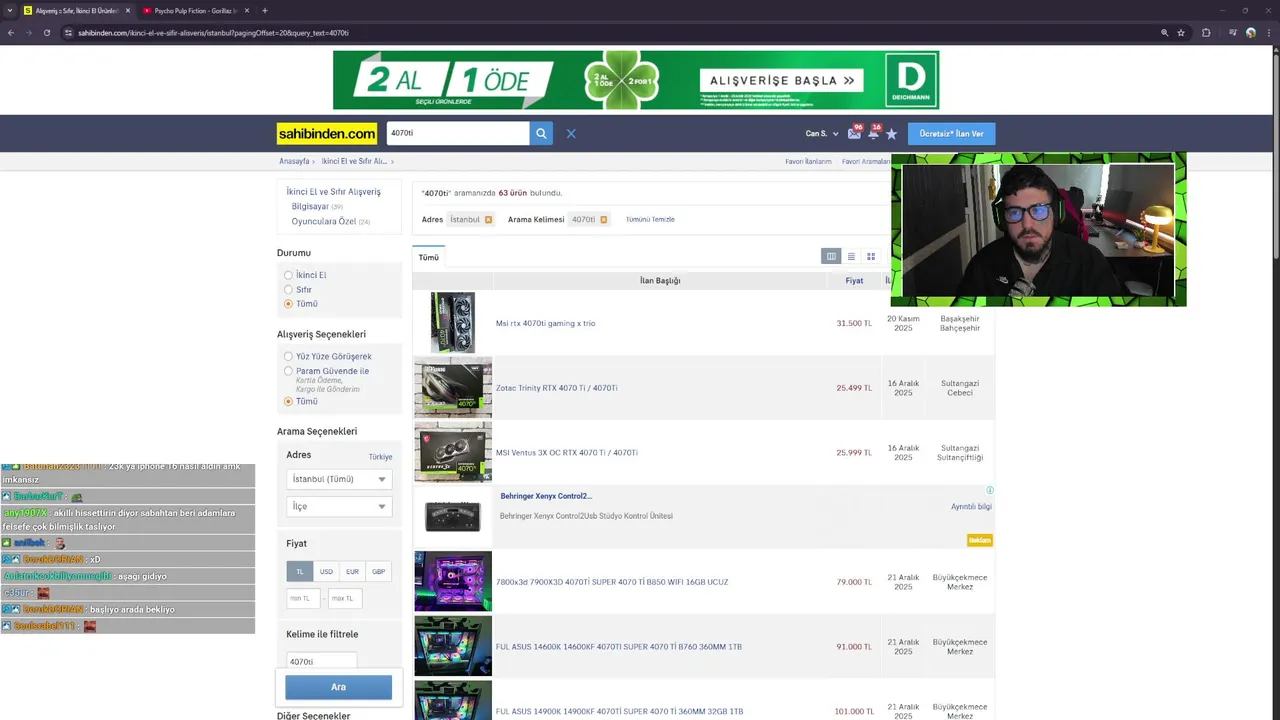
Task: Click the browser back arrow
Action: point(11,33)
